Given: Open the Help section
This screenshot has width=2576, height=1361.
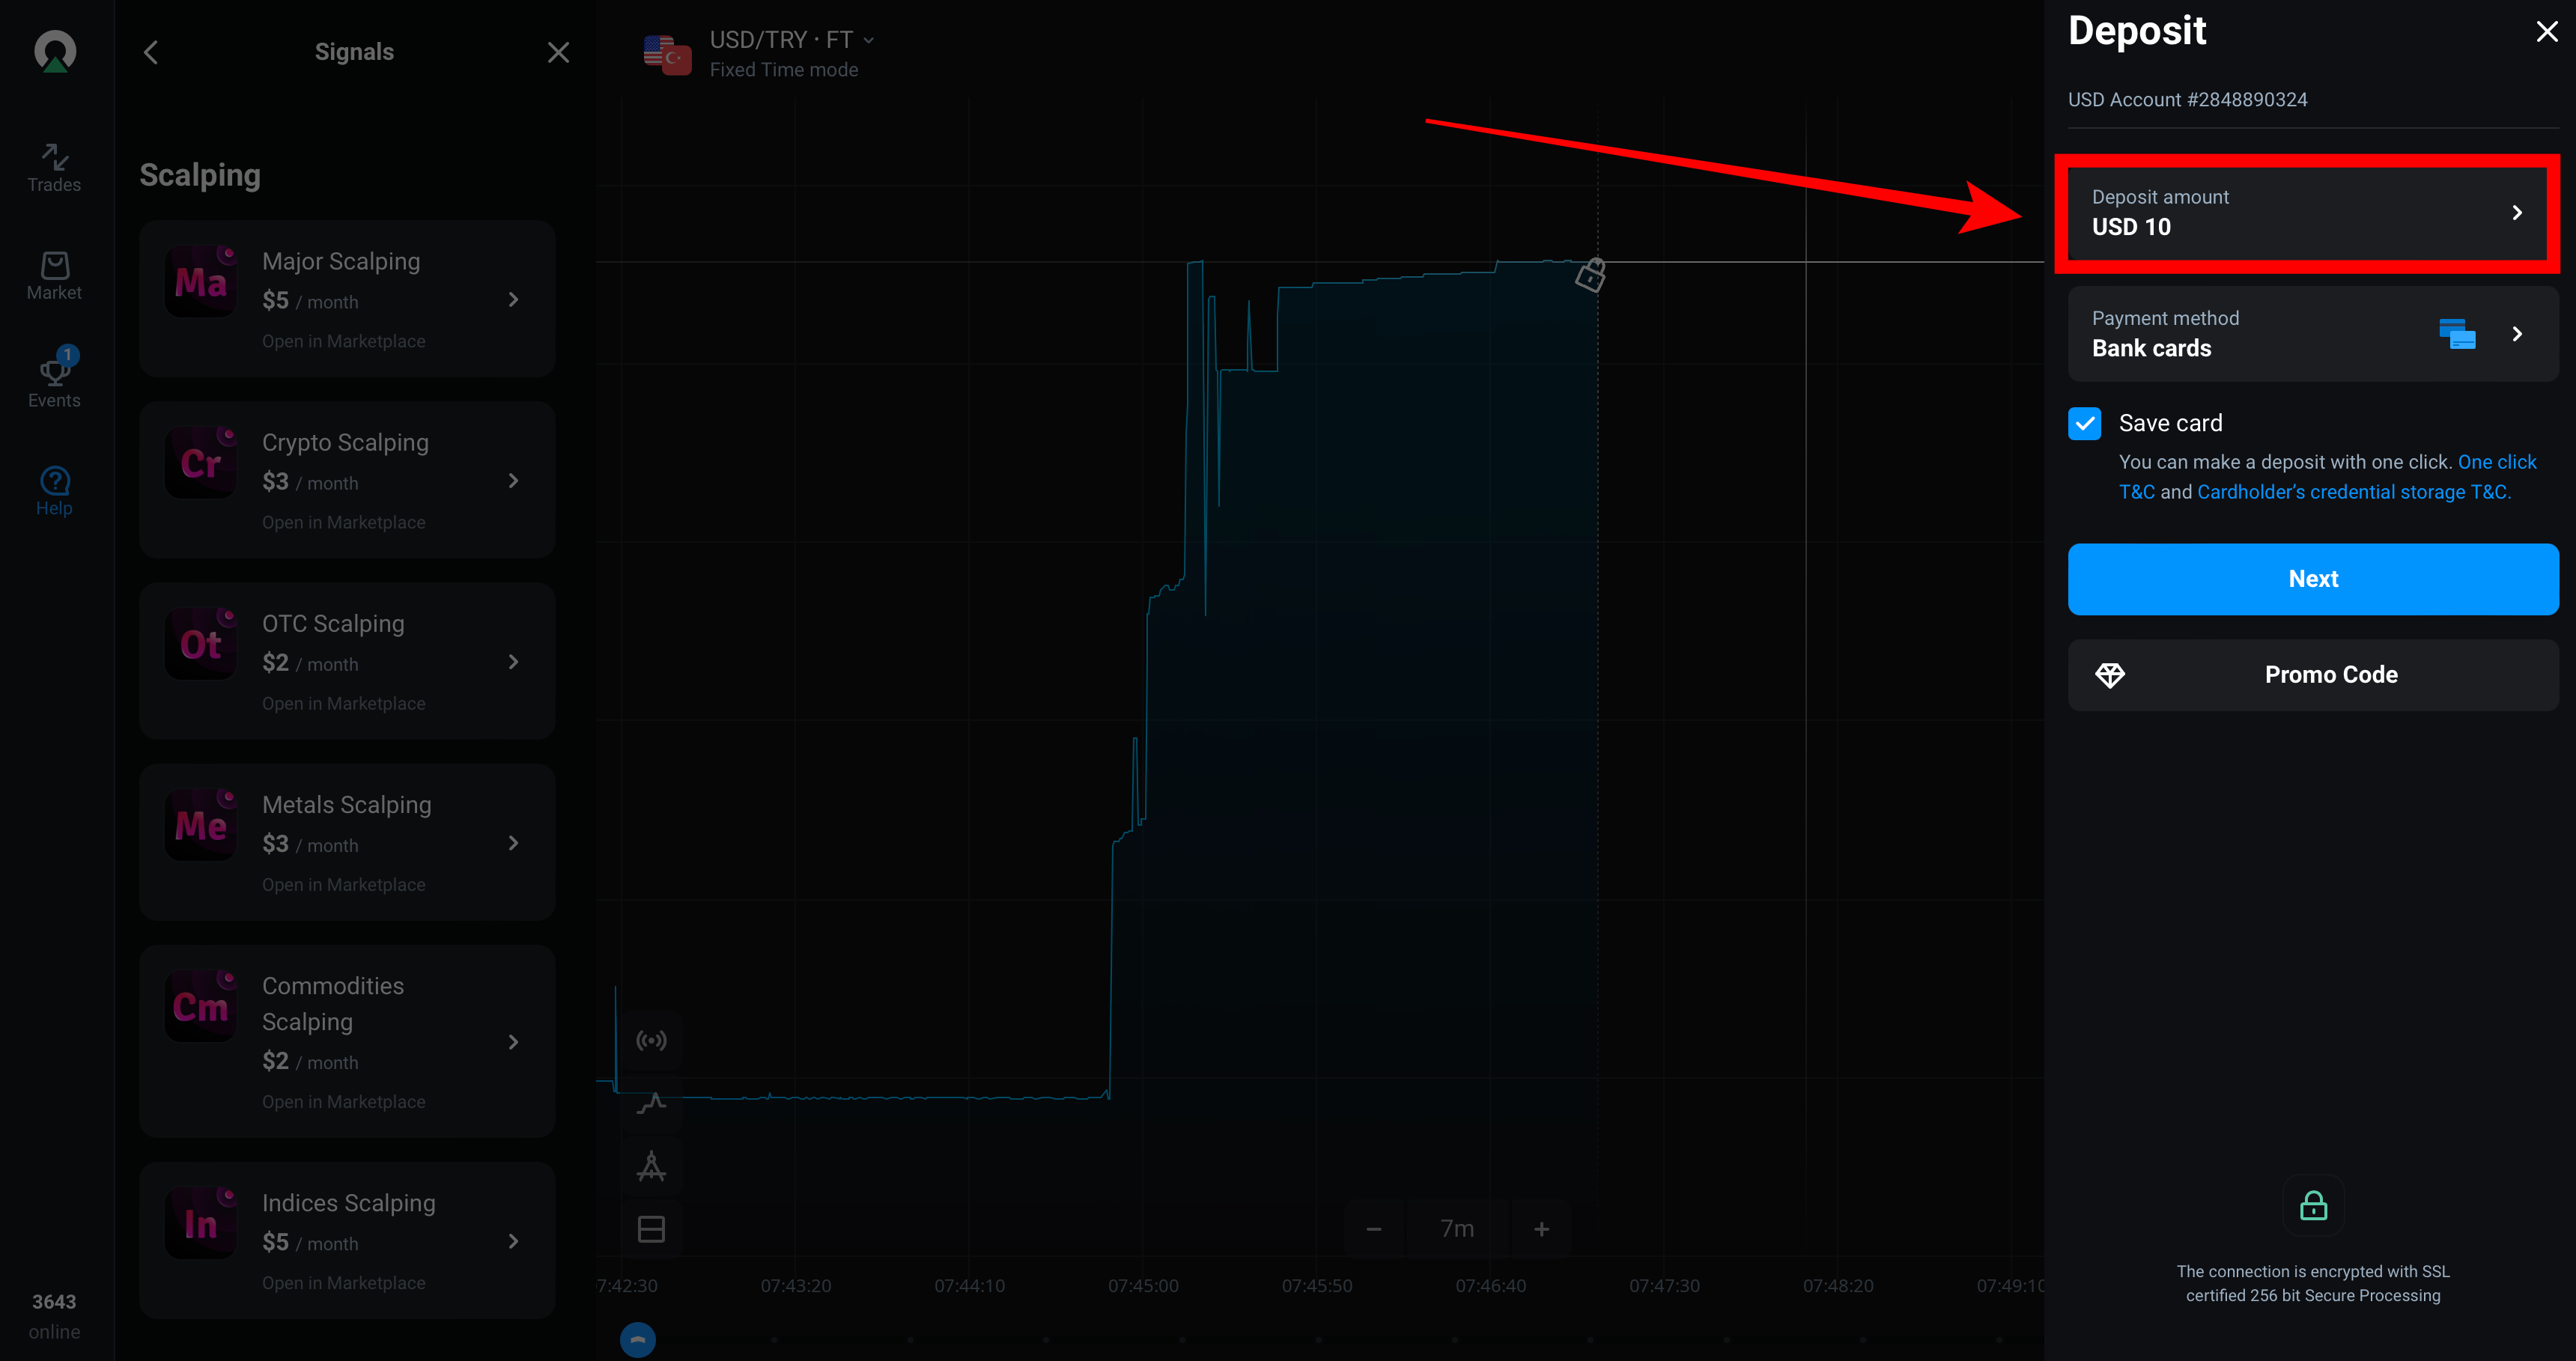Looking at the screenshot, I should click(54, 489).
